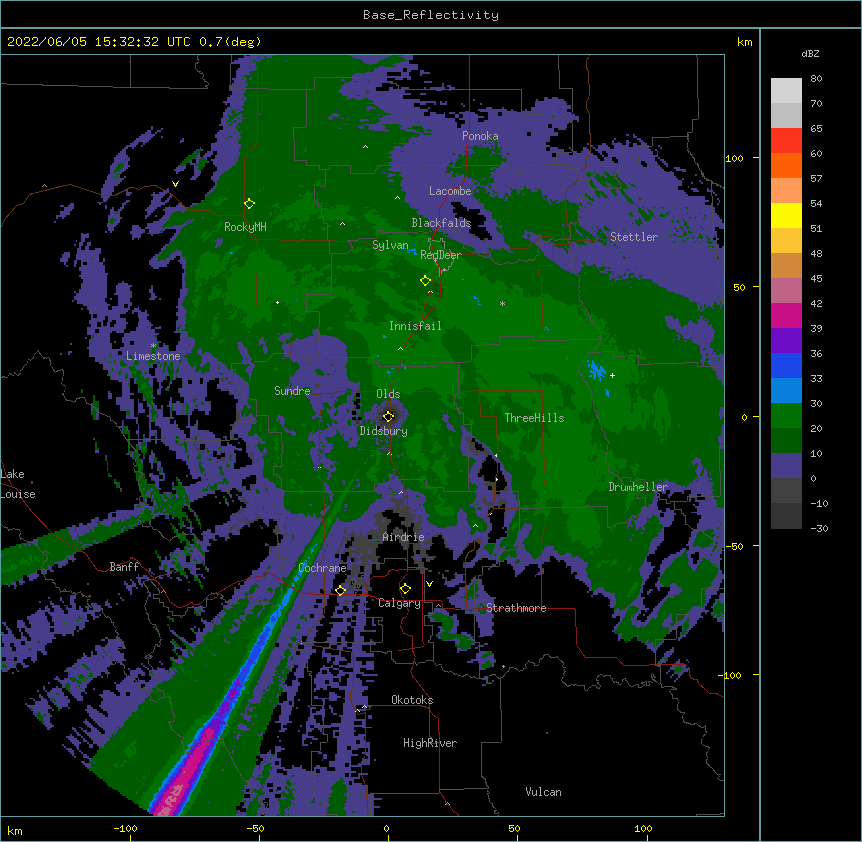Select the magenta swatch in dBZ legend
This screenshot has height=842, width=862.
click(786, 315)
